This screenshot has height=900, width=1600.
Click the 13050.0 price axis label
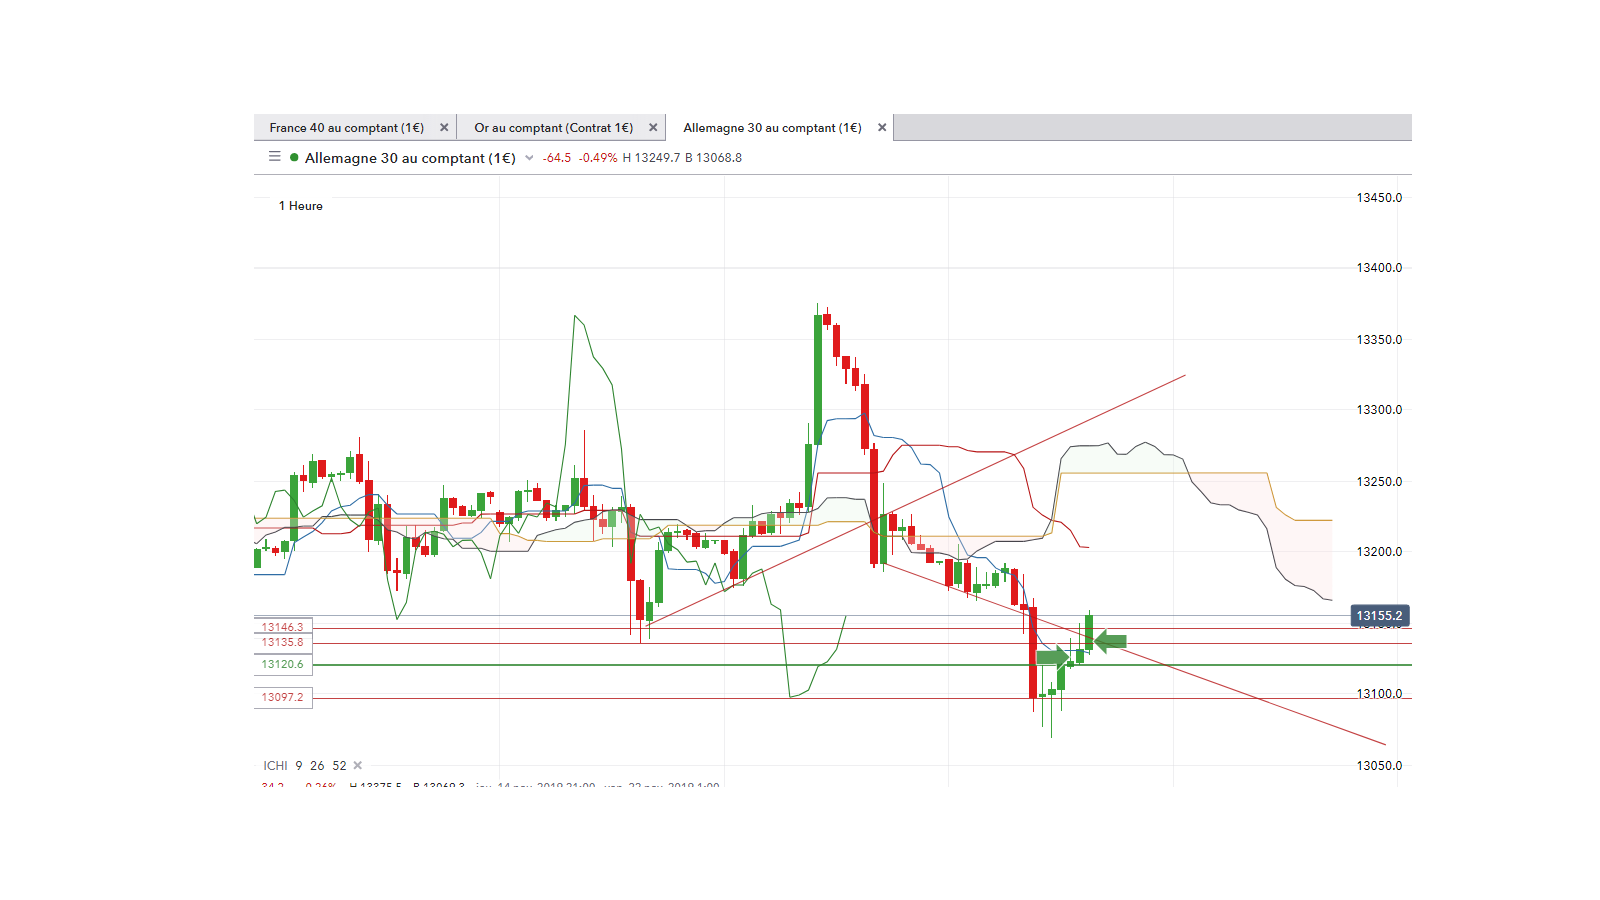pyautogui.click(x=1379, y=766)
